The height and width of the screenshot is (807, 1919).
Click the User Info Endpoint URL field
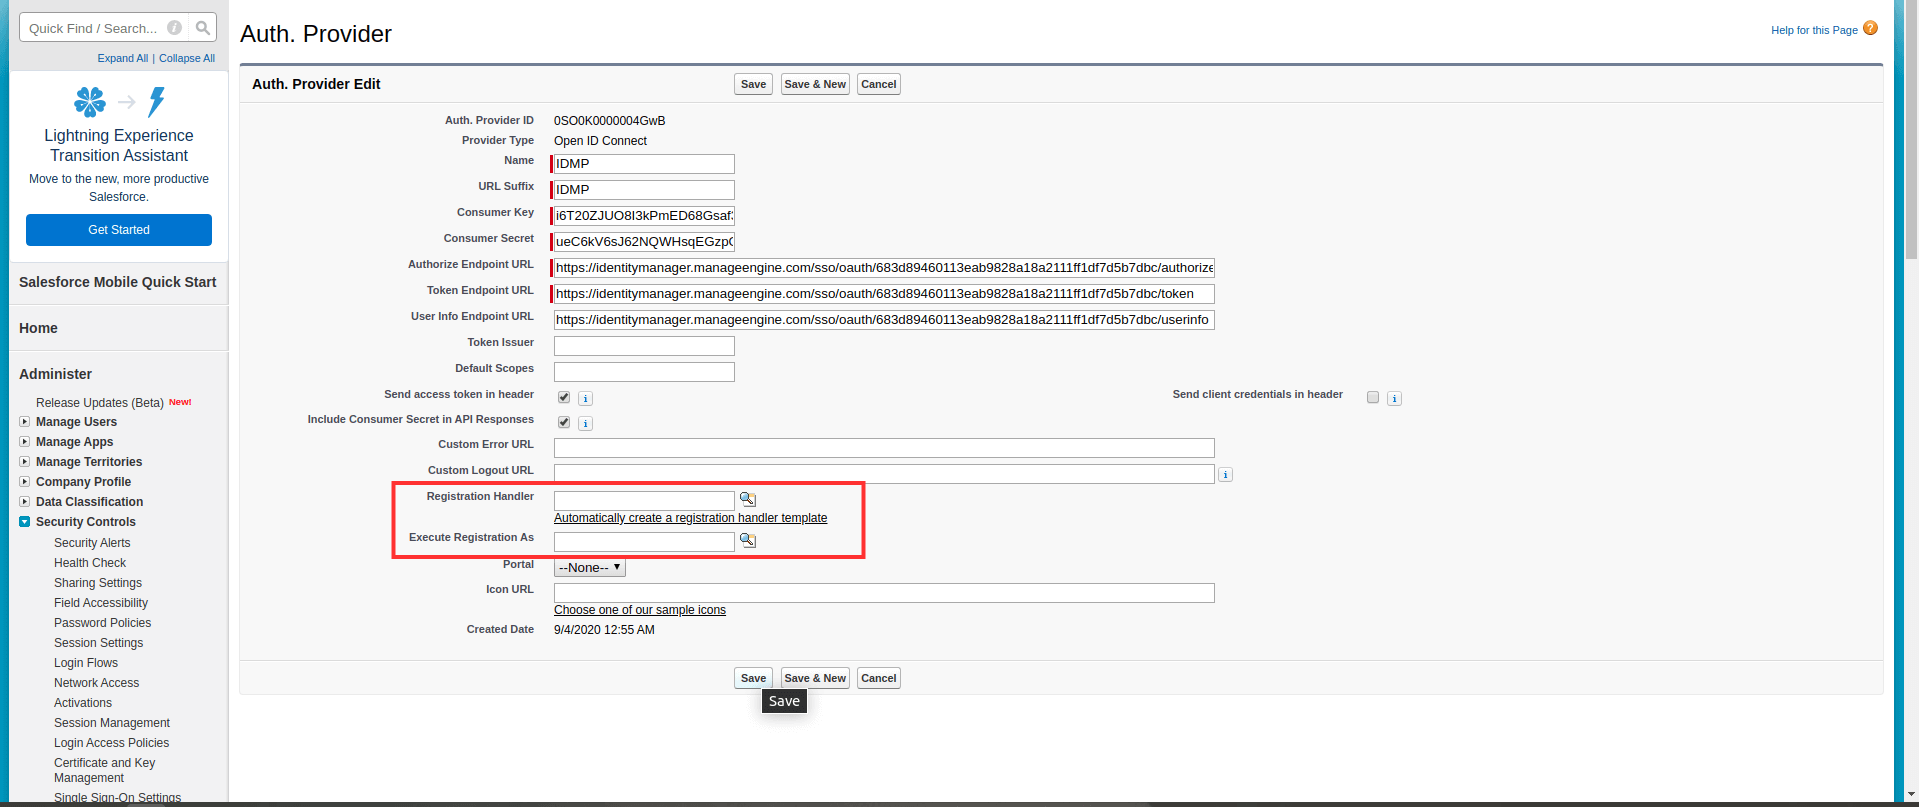pyautogui.click(x=884, y=320)
